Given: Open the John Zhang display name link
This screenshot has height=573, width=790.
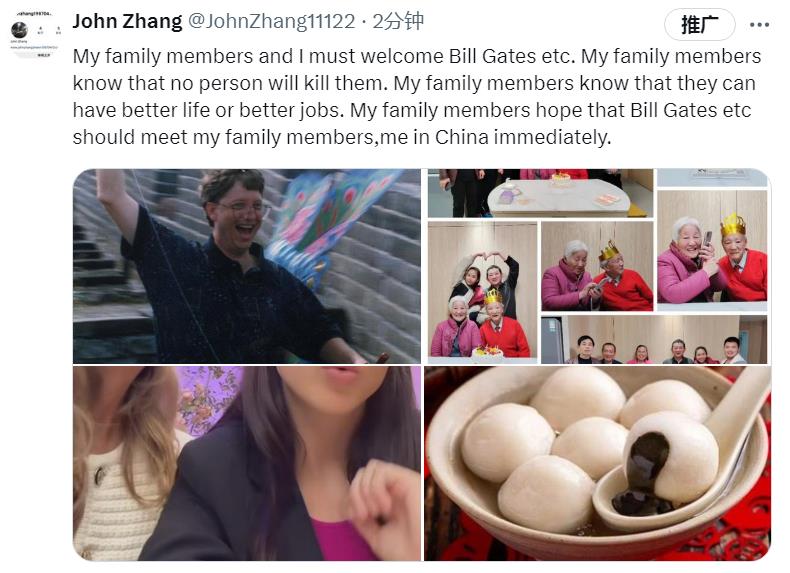Looking at the screenshot, I should [x=127, y=21].
